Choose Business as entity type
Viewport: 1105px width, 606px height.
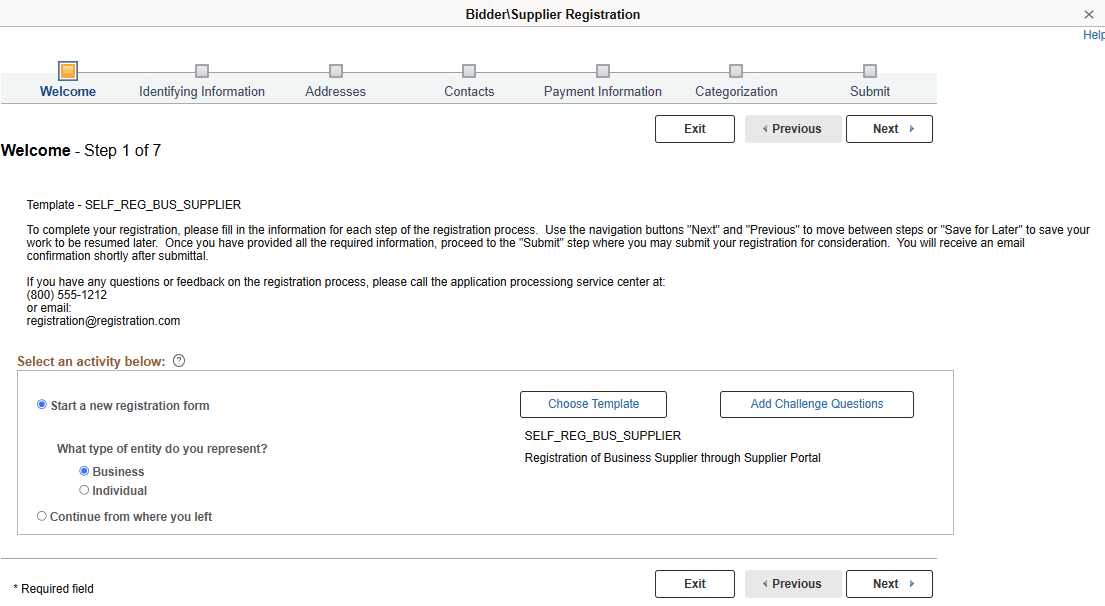pos(84,471)
